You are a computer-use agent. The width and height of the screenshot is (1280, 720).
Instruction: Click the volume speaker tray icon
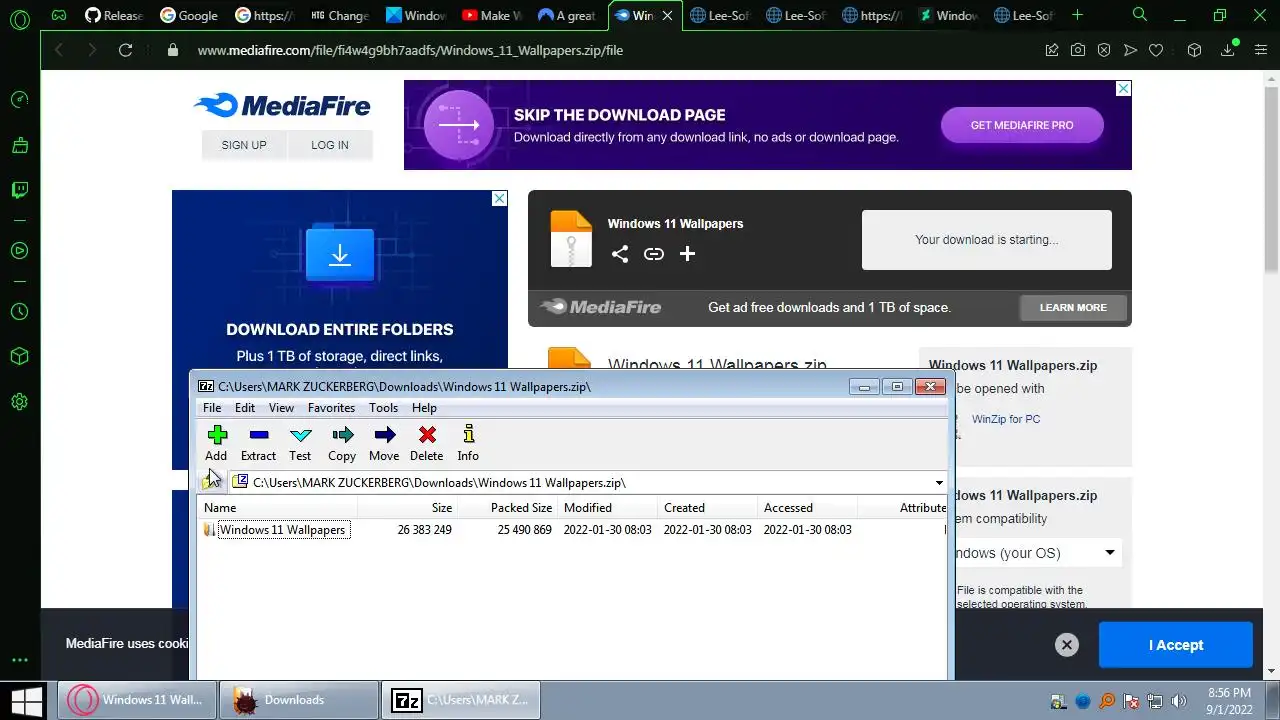(x=1179, y=701)
